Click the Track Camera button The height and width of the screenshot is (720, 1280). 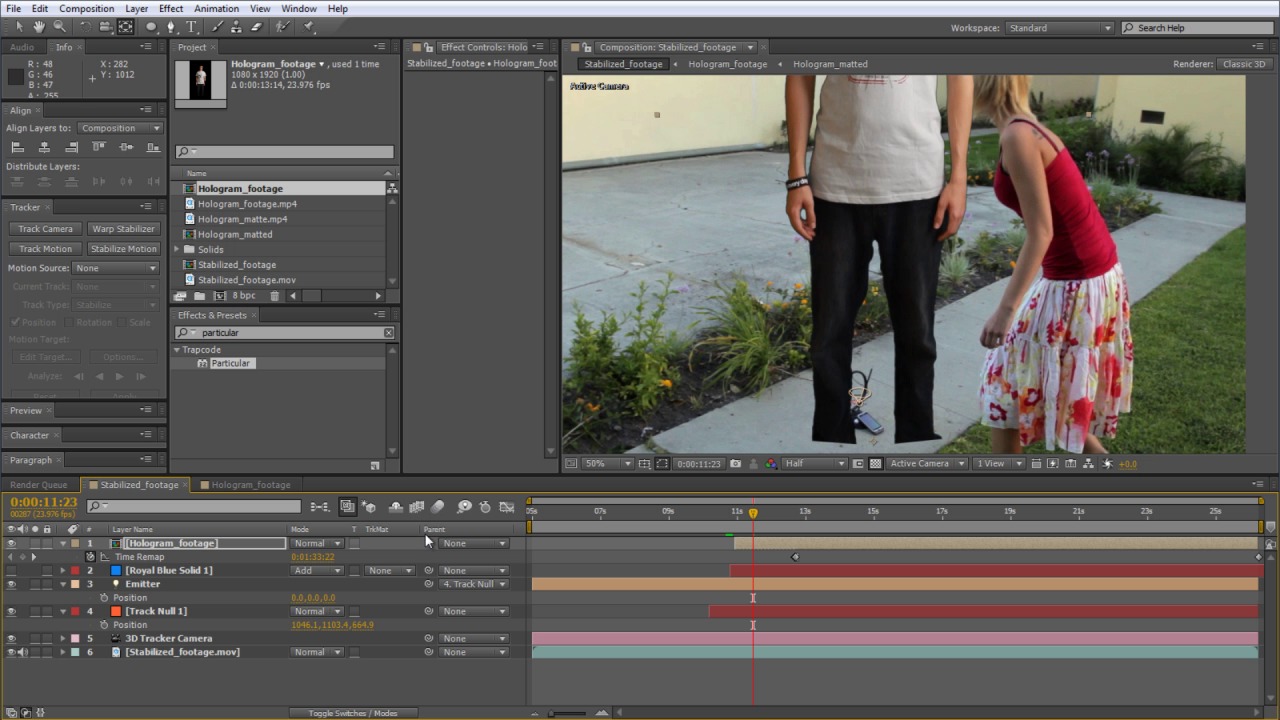45,229
